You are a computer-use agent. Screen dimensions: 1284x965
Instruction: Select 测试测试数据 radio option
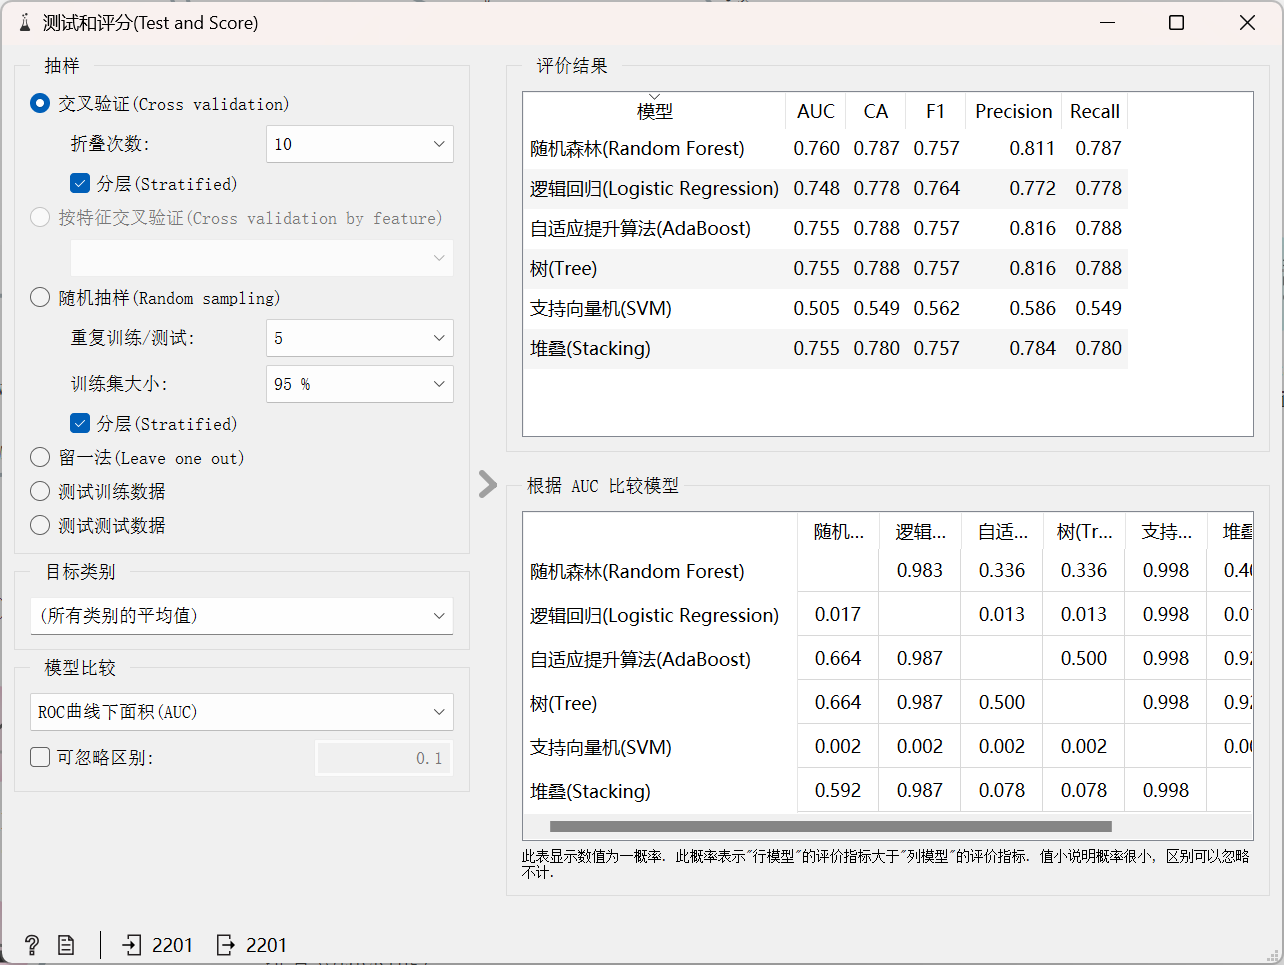click(40, 525)
